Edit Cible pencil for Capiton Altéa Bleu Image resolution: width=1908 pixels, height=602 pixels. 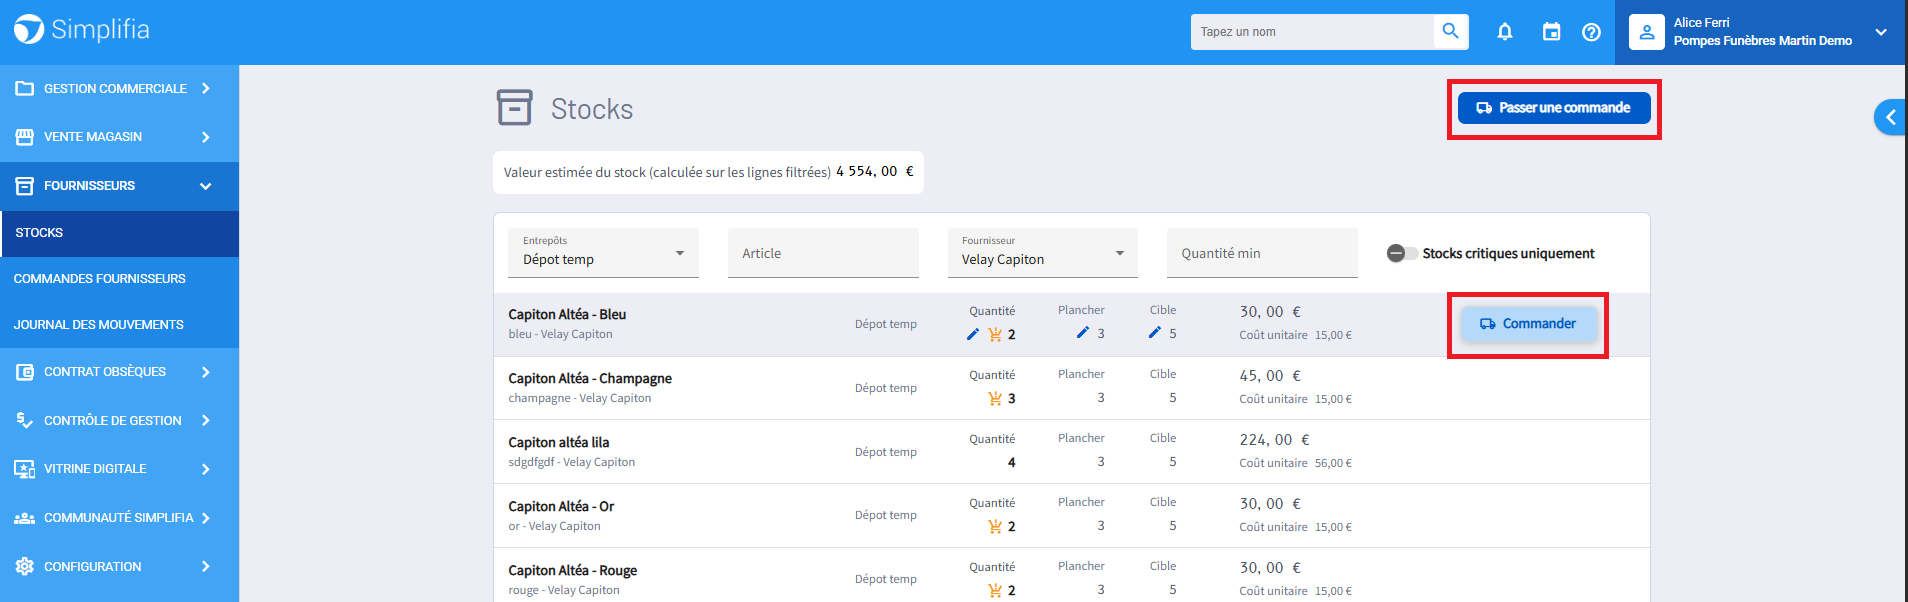[x=1155, y=332]
